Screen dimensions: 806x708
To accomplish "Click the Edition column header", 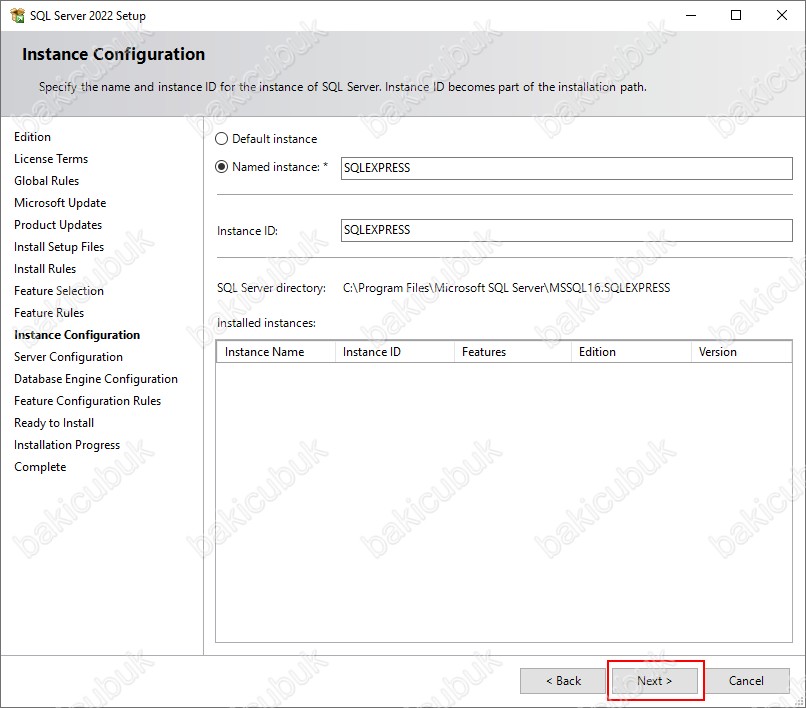I will (631, 352).
